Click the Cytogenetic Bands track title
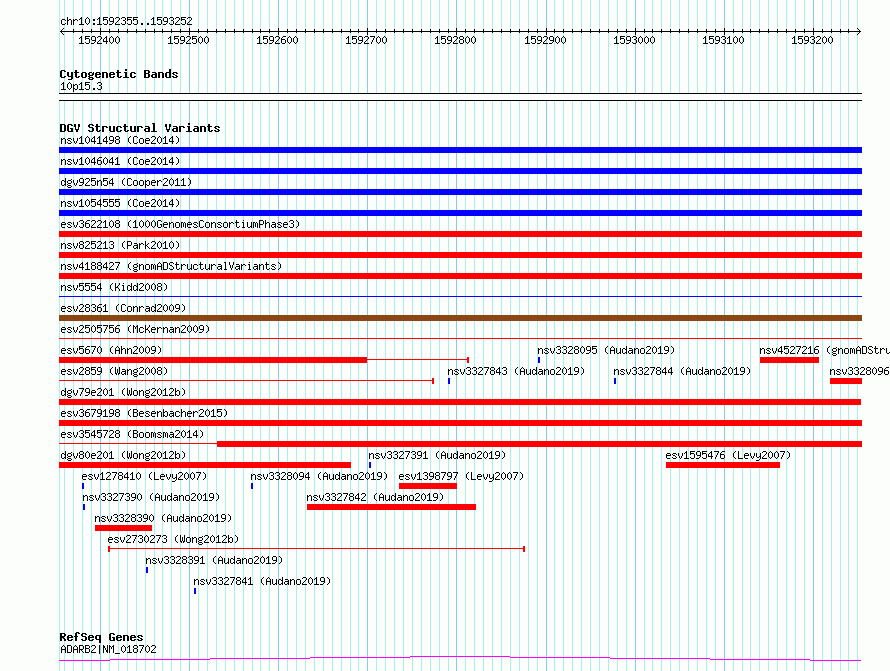 119,74
